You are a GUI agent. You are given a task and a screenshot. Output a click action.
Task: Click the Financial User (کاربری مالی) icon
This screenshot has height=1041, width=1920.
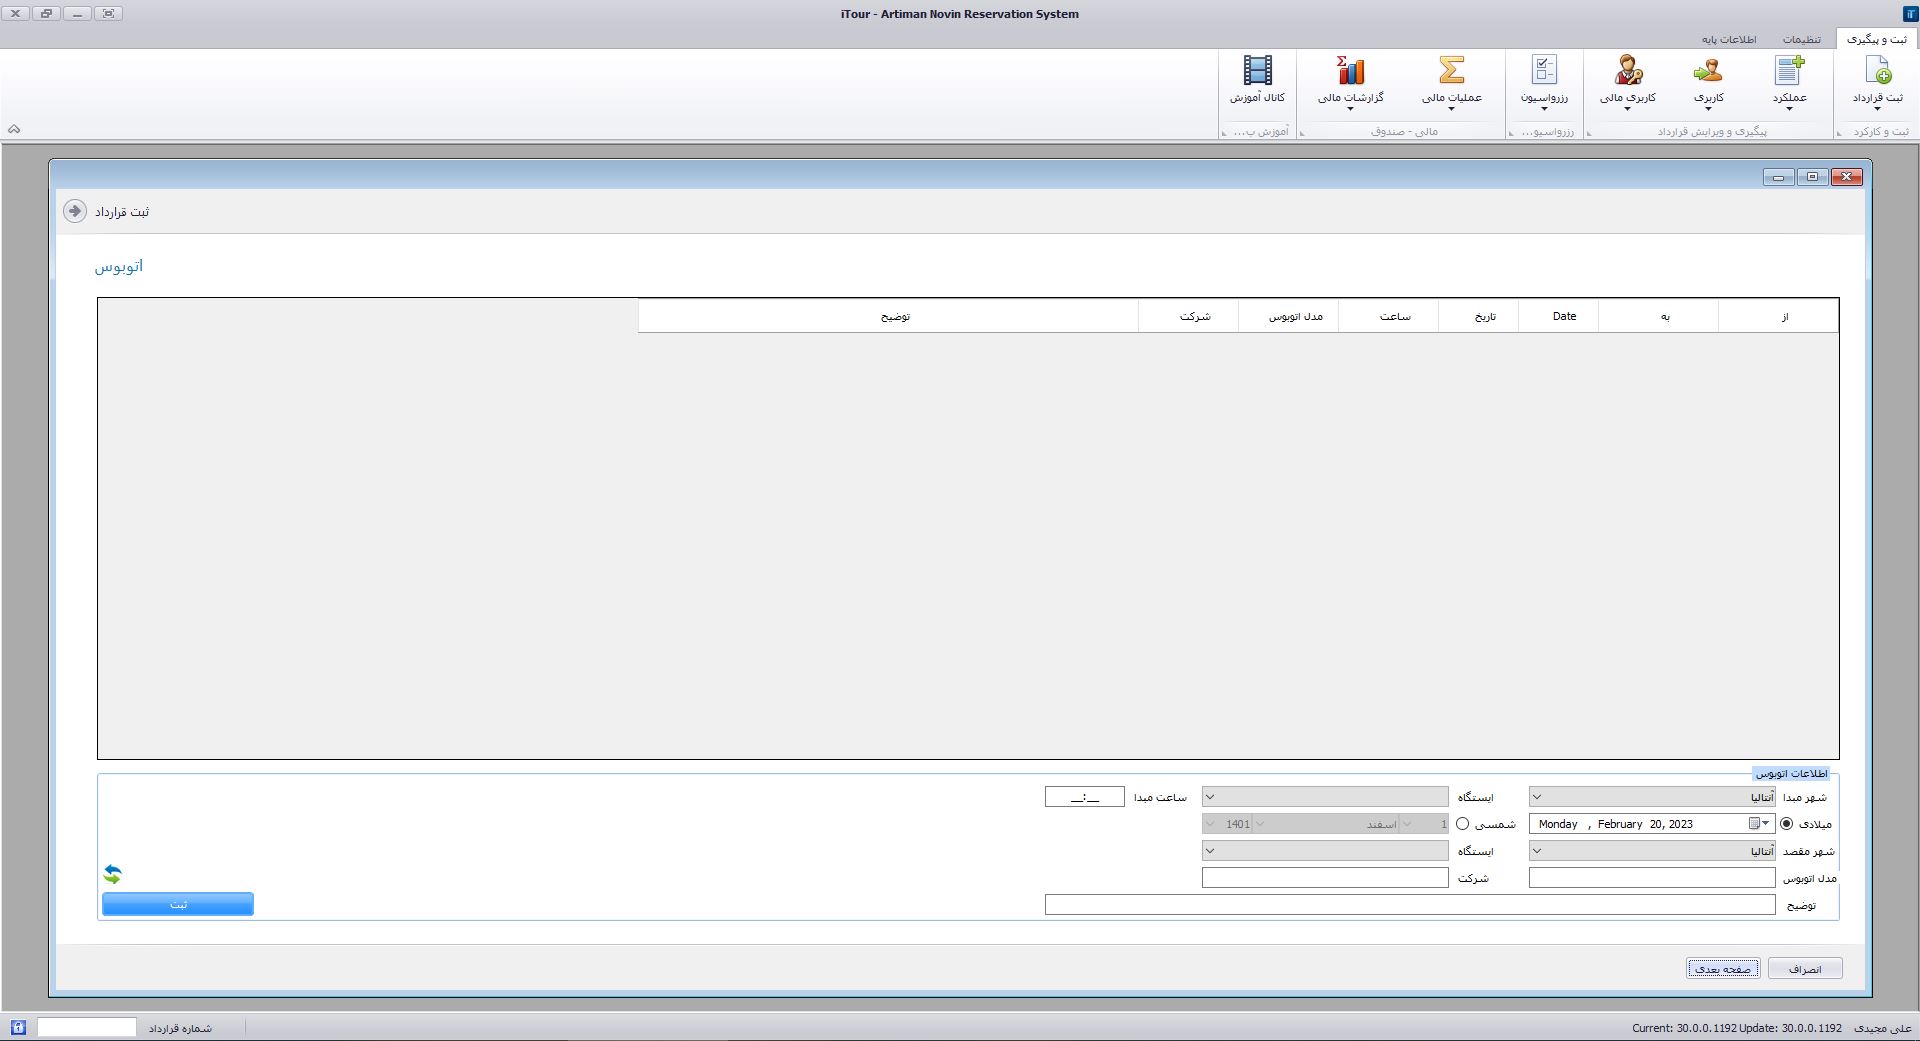click(x=1628, y=72)
